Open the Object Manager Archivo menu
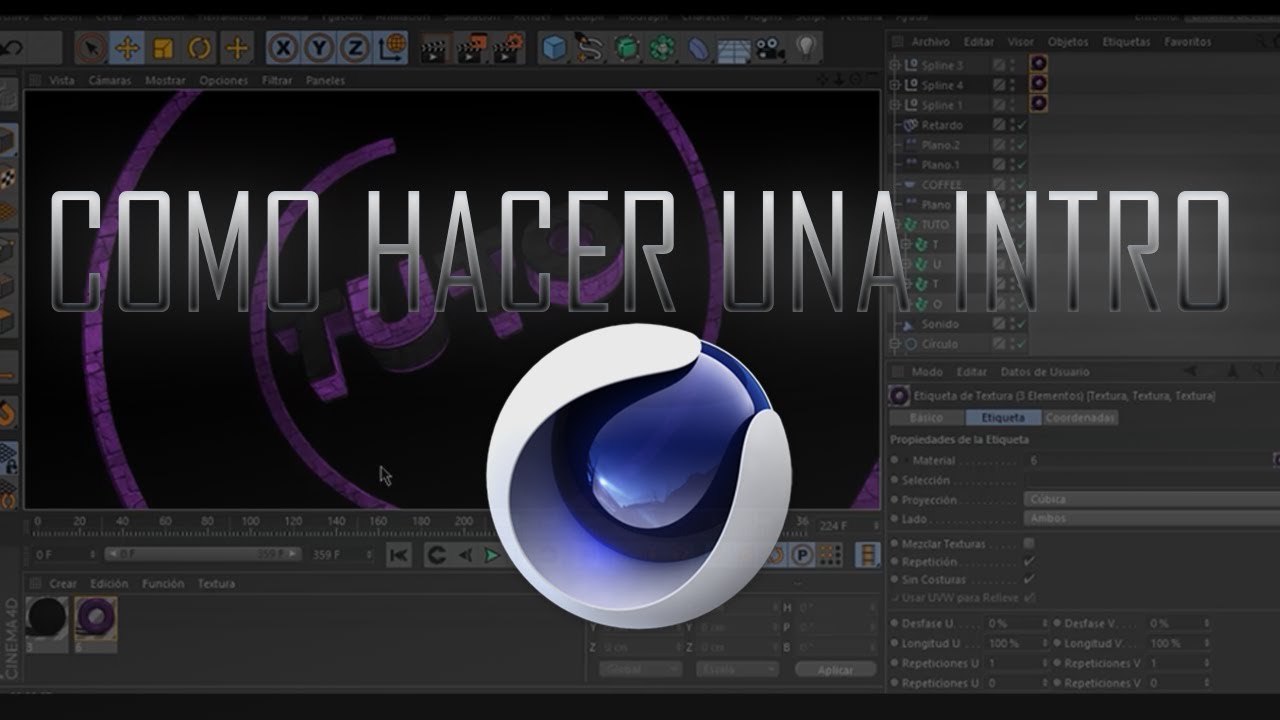Viewport: 1280px width, 720px height. pyautogui.click(x=931, y=42)
